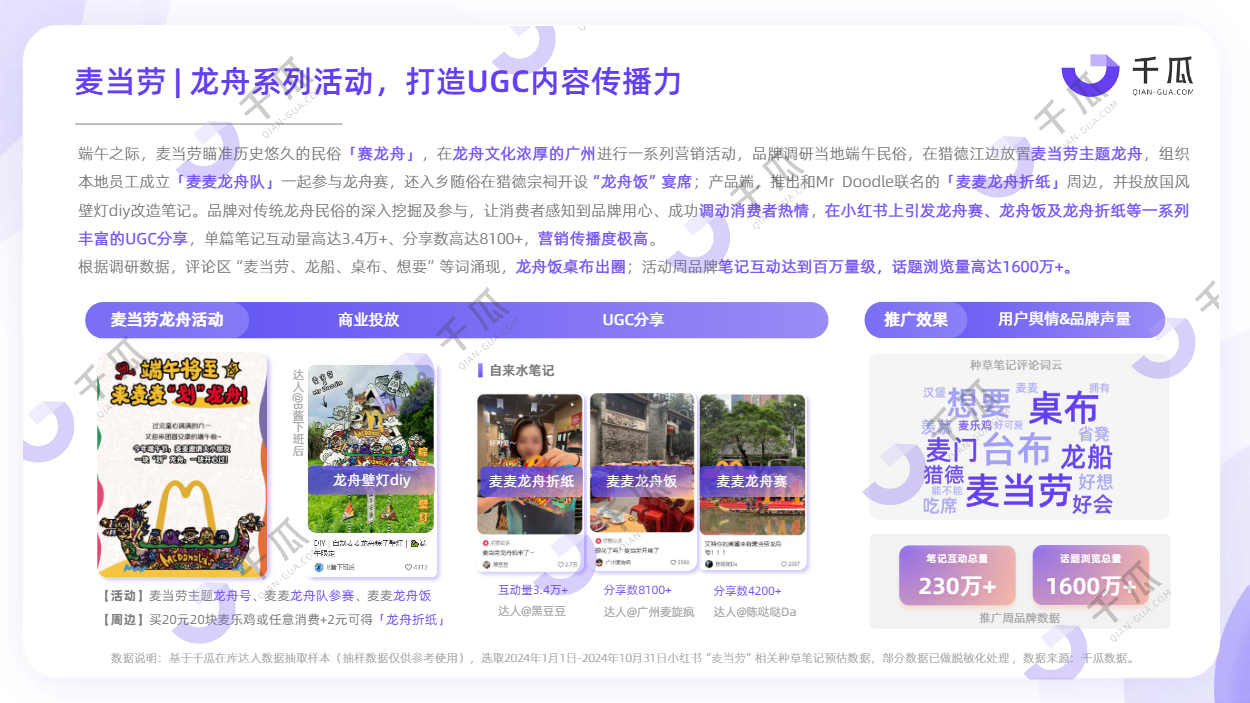Open the 麦麦龙舟饭 note photo

(642, 463)
